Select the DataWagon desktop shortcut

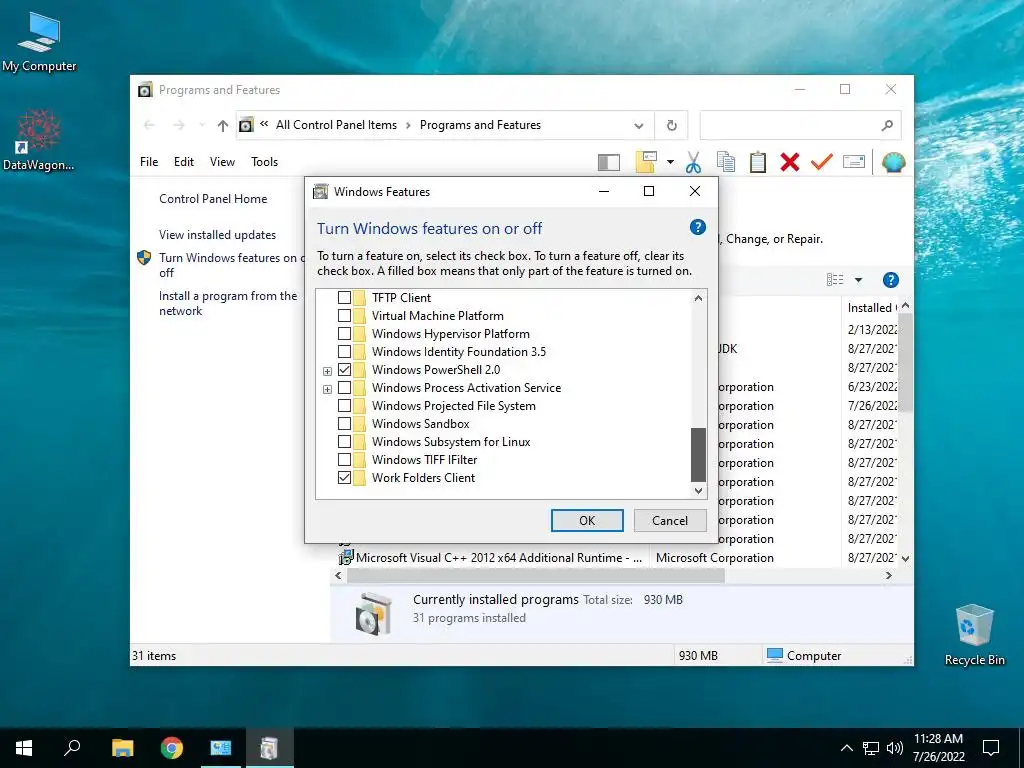coord(39,140)
